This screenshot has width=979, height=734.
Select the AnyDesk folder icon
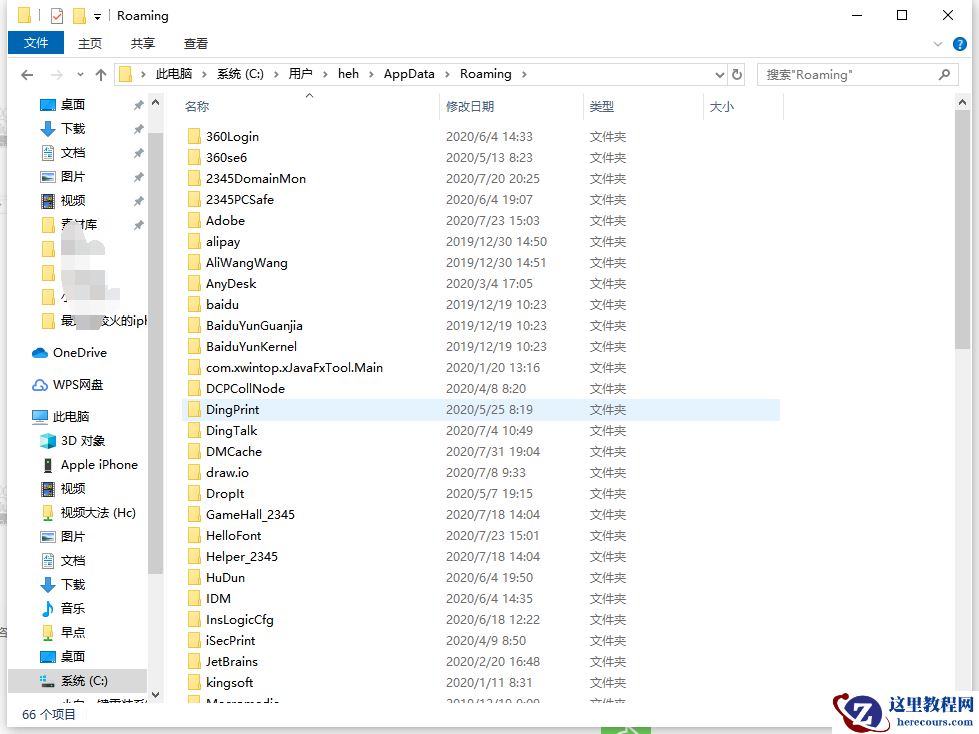click(x=194, y=283)
